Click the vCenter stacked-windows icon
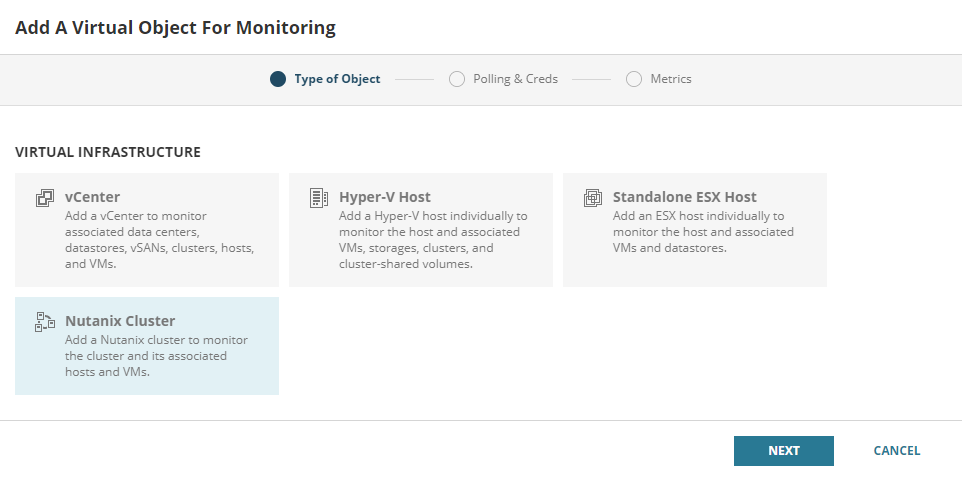Screen dimensions: 962x482 (45, 197)
